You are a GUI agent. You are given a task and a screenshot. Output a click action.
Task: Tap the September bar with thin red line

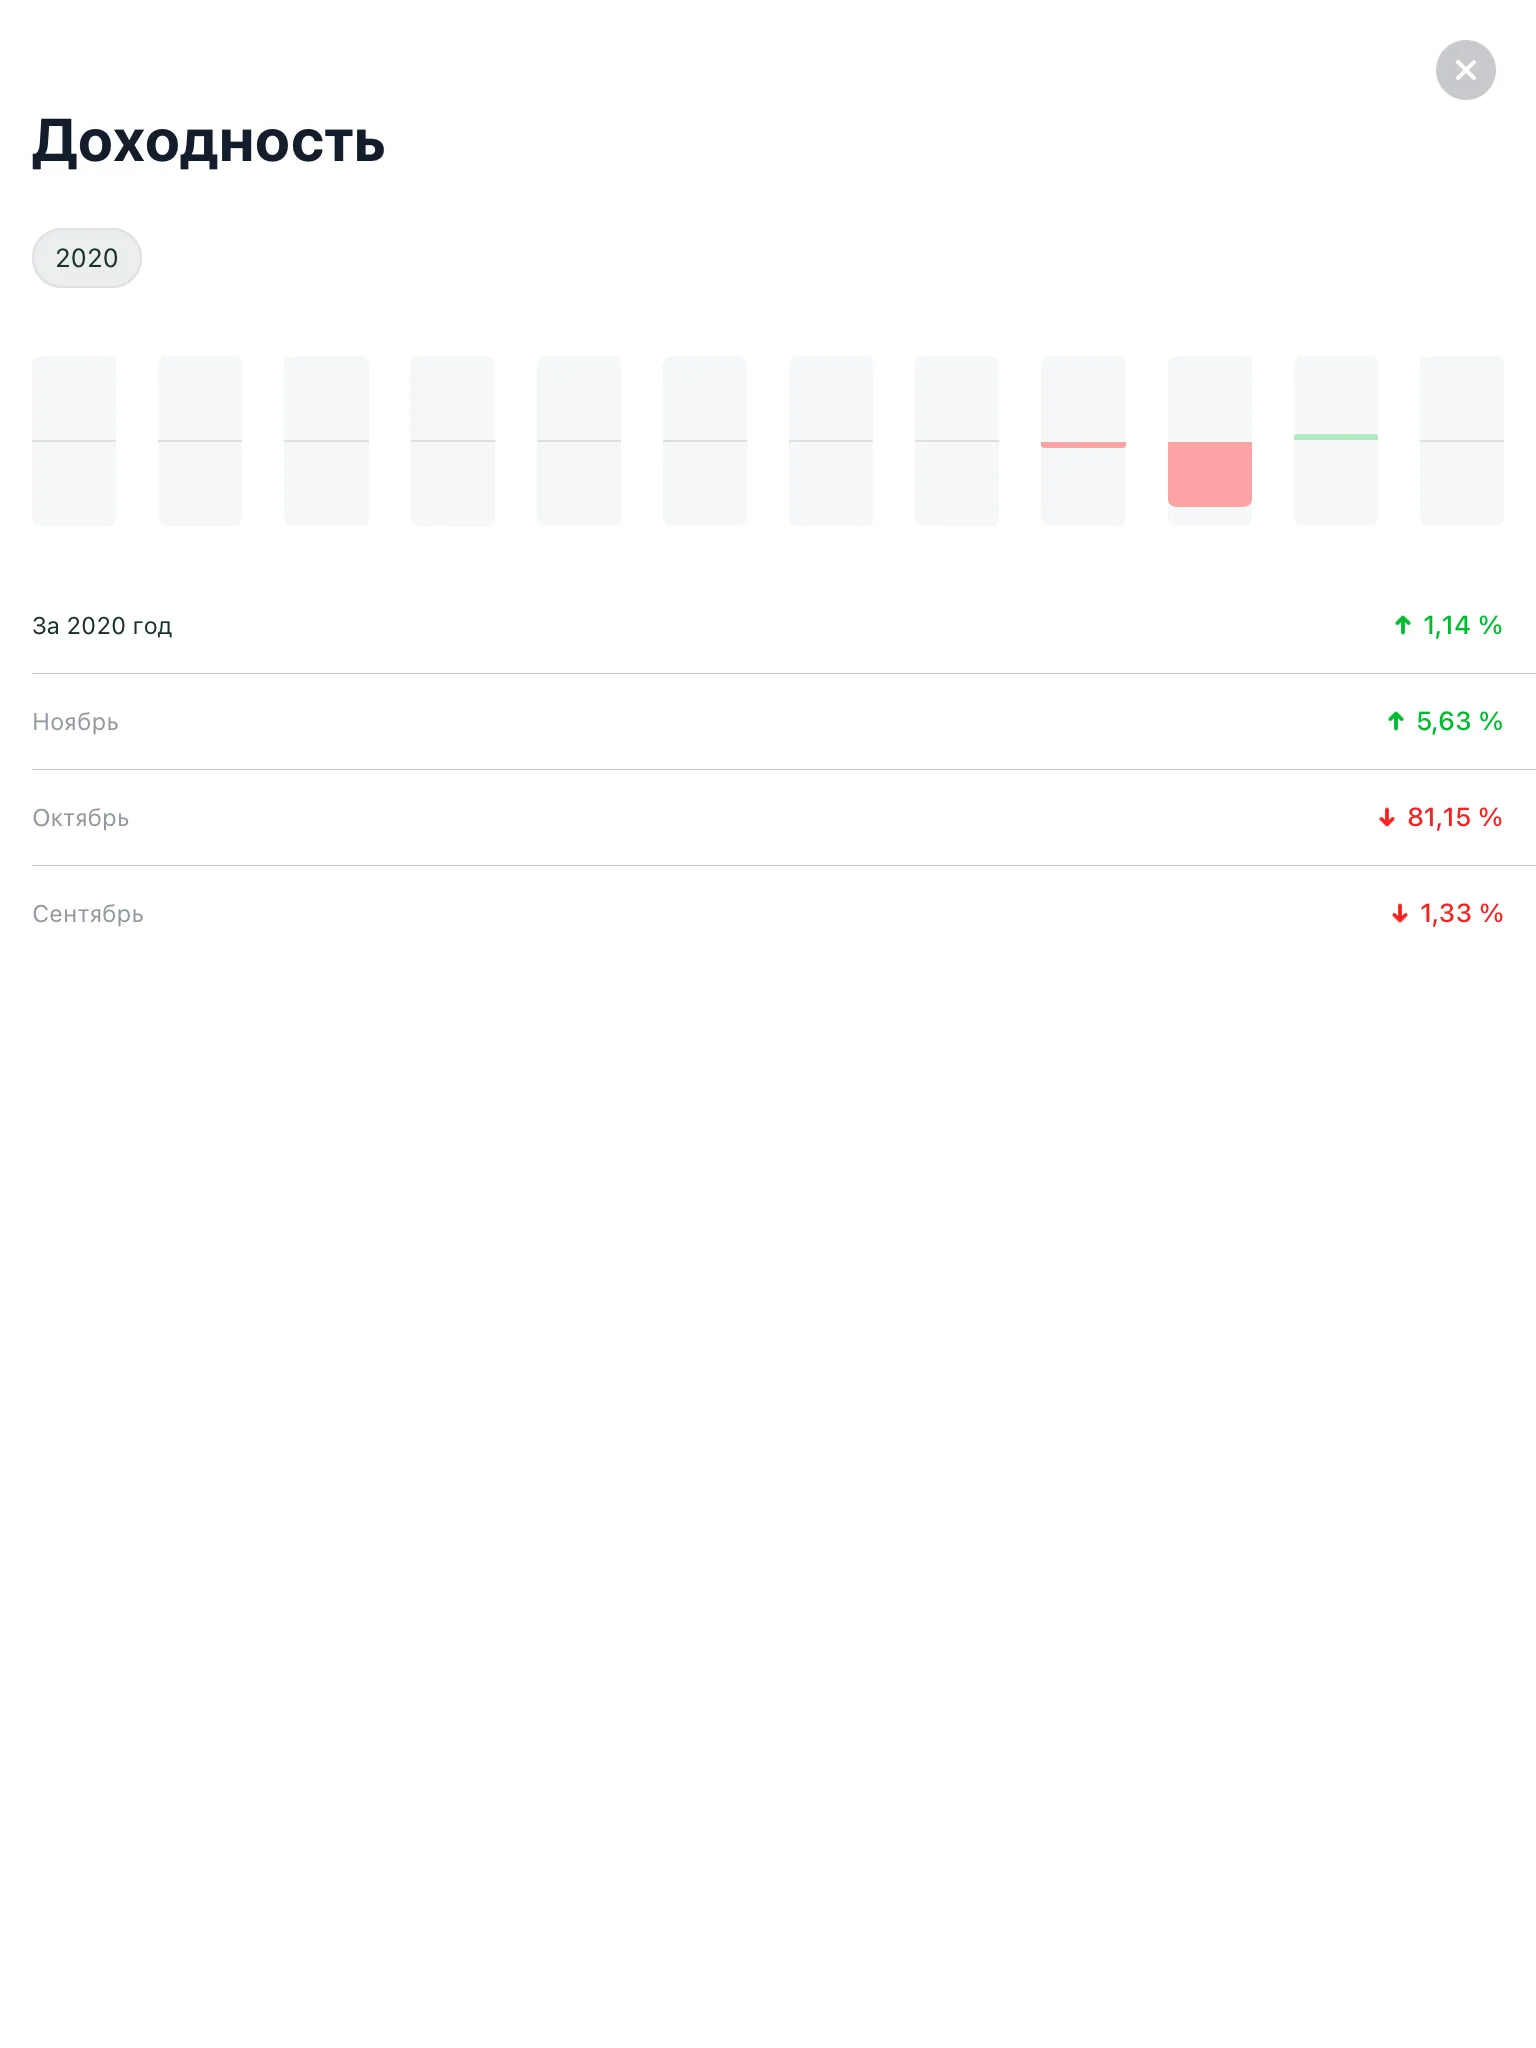[x=1083, y=441]
